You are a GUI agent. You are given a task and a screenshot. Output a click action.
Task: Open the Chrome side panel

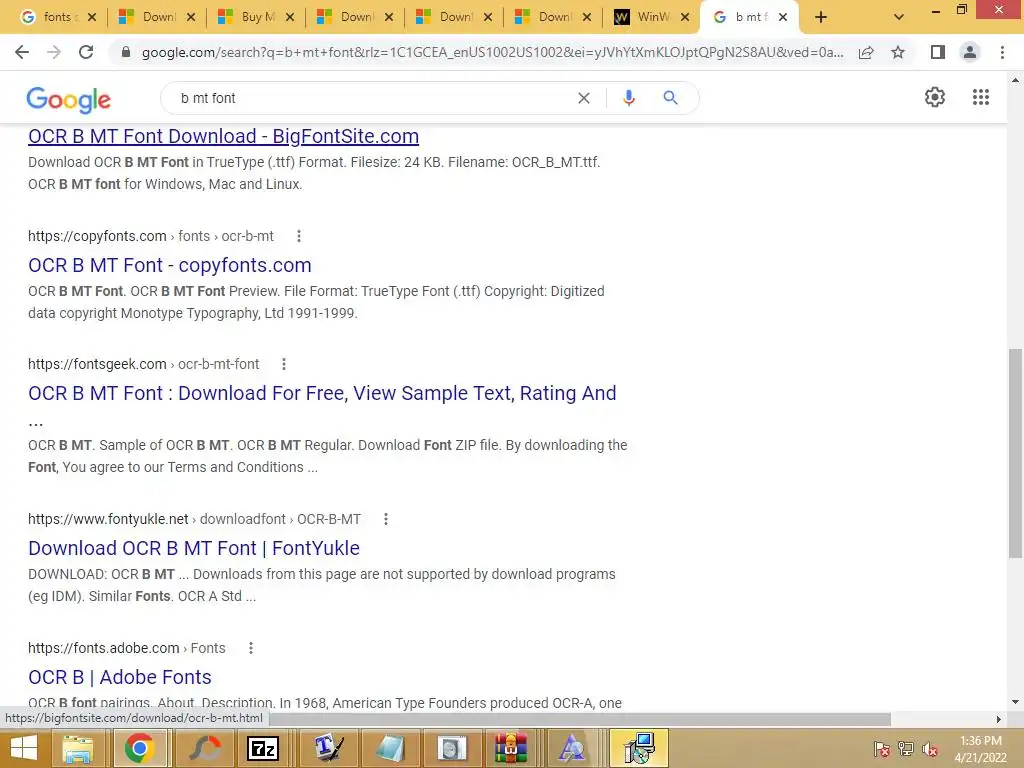(x=938, y=52)
